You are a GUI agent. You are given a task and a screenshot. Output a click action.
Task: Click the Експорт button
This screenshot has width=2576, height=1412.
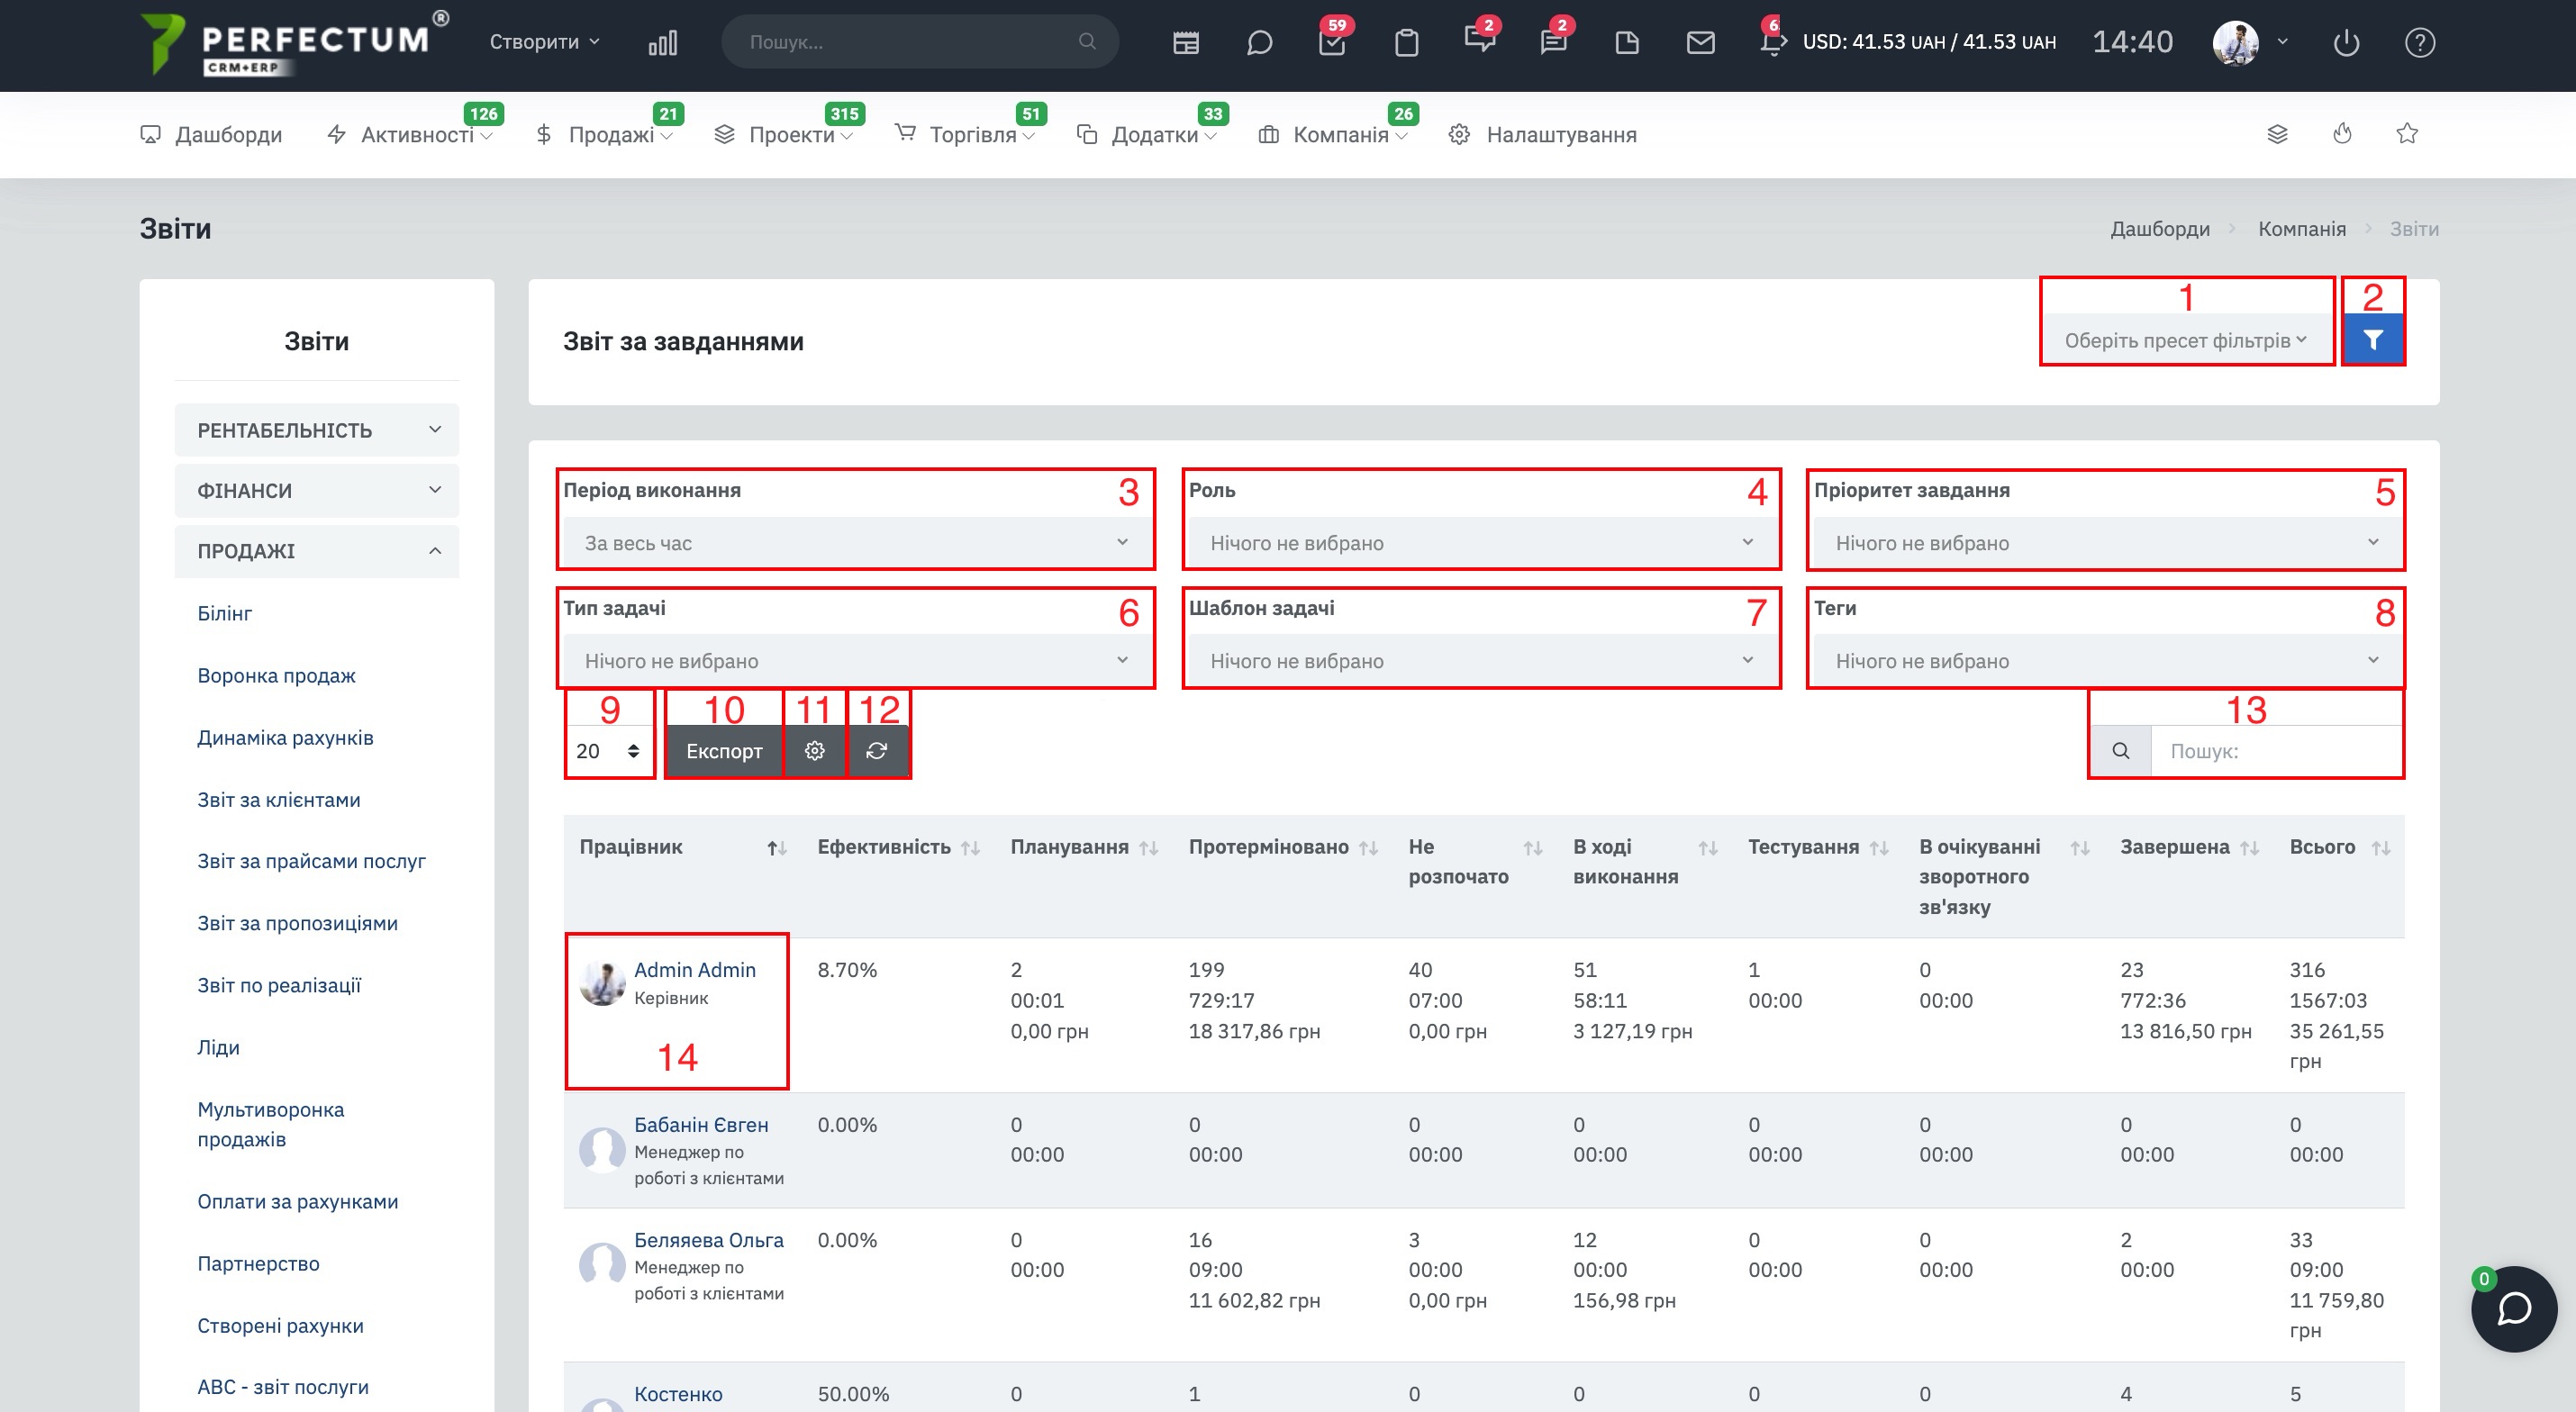[724, 751]
